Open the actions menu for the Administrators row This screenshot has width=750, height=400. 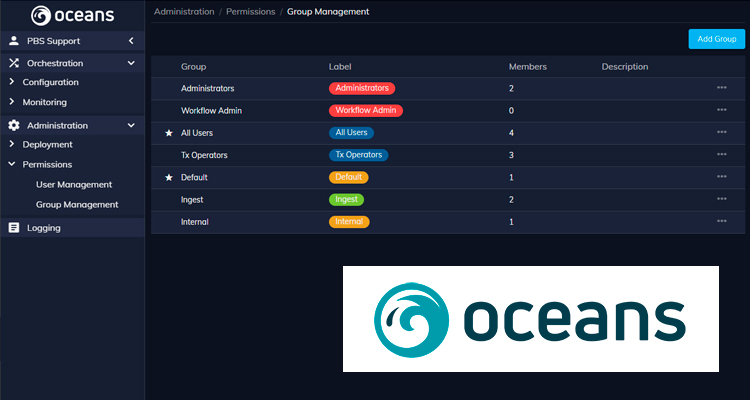[722, 88]
